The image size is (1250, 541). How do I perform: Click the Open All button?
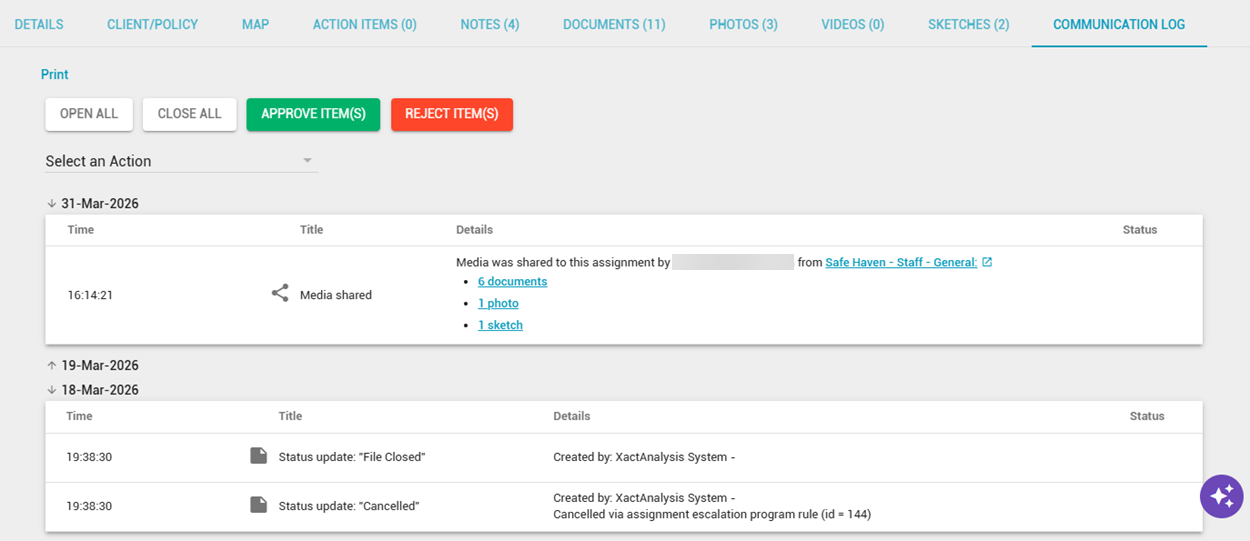(x=89, y=114)
